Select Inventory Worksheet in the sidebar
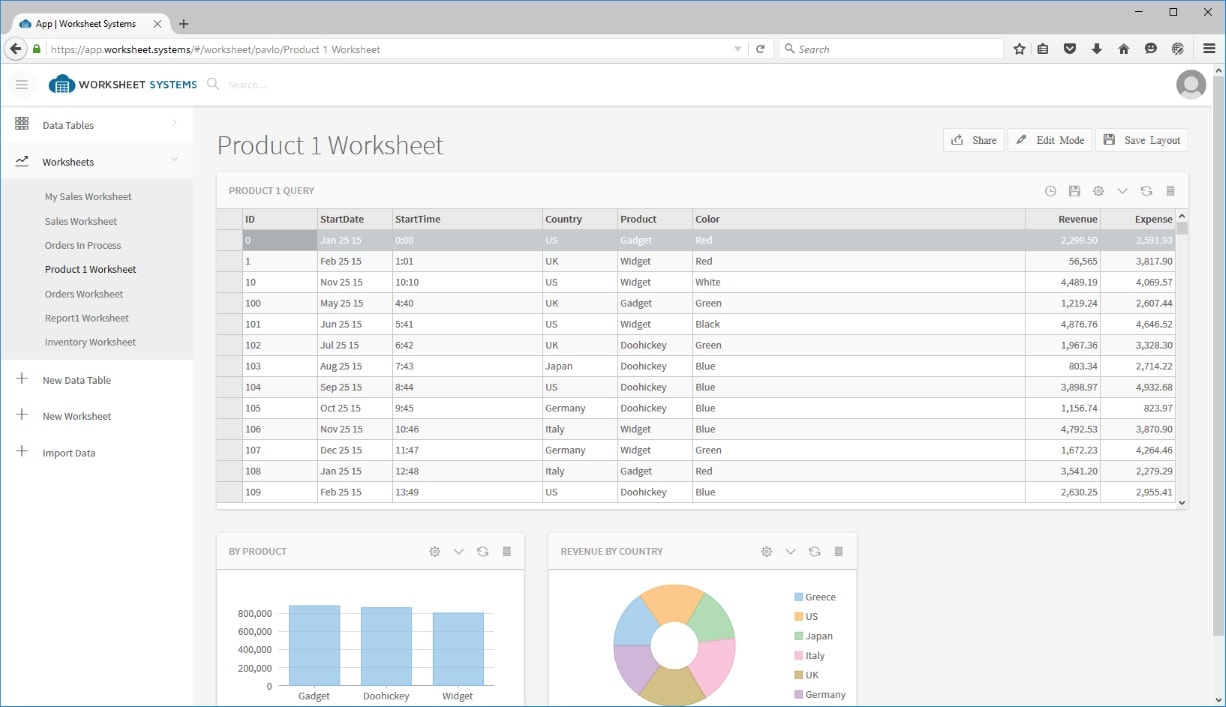1226x707 pixels. click(90, 342)
